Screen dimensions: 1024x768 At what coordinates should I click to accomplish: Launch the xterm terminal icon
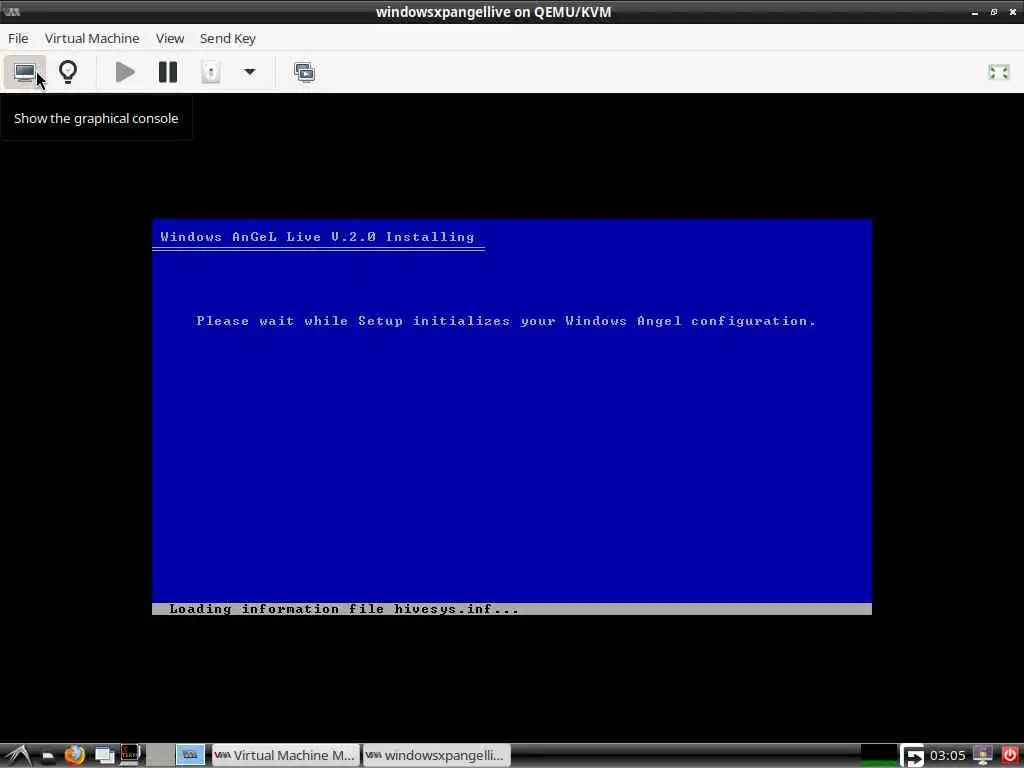130,756
